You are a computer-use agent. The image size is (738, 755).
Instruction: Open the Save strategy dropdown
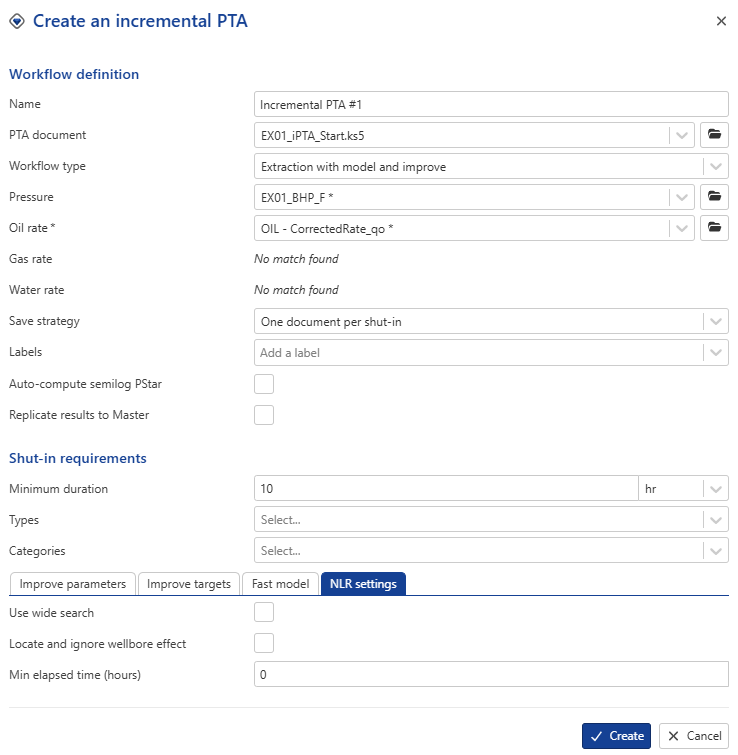tap(715, 321)
